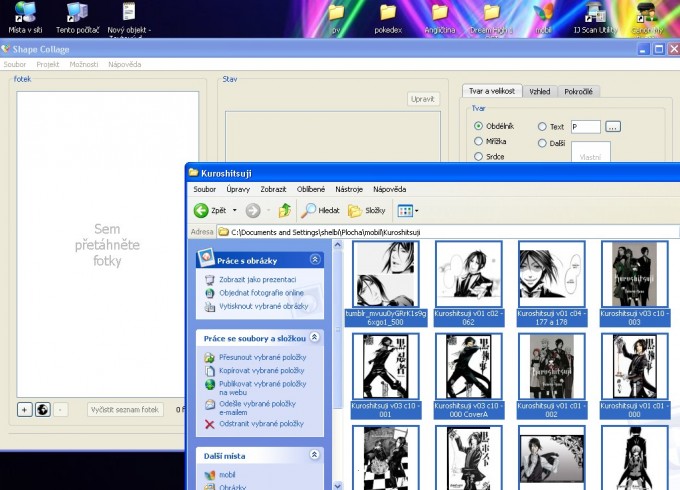Open mobil link under Další místa

(x=227, y=475)
